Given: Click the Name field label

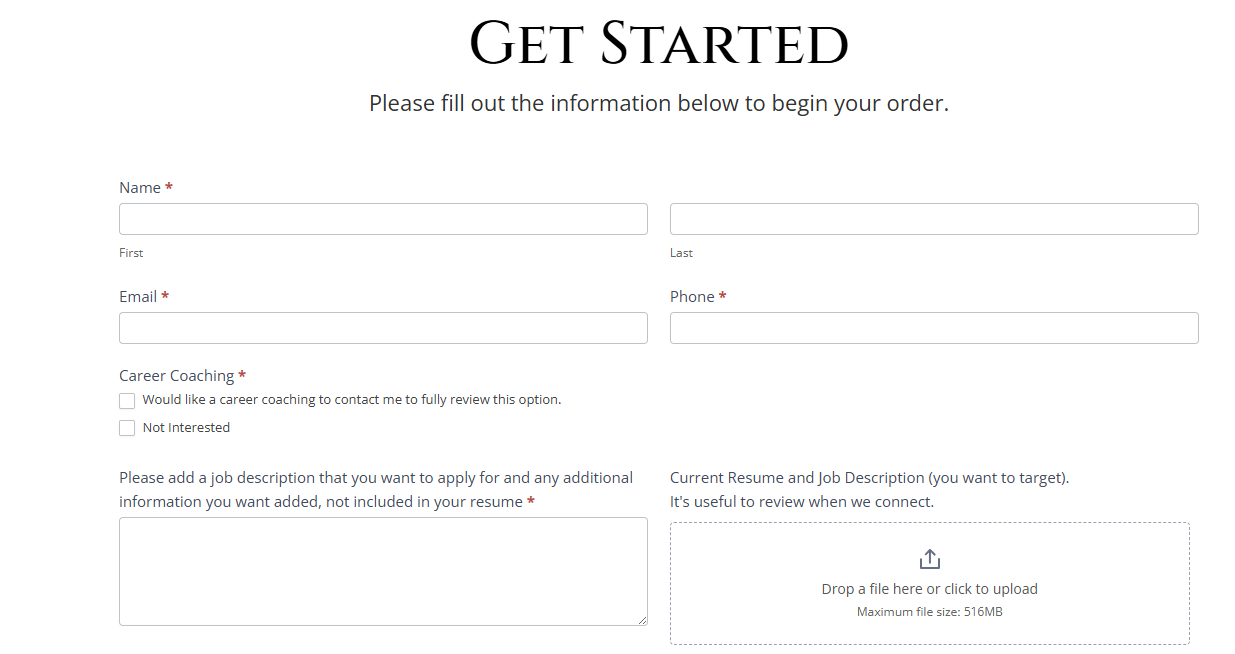Looking at the screenshot, I should [x=140, y=188].
